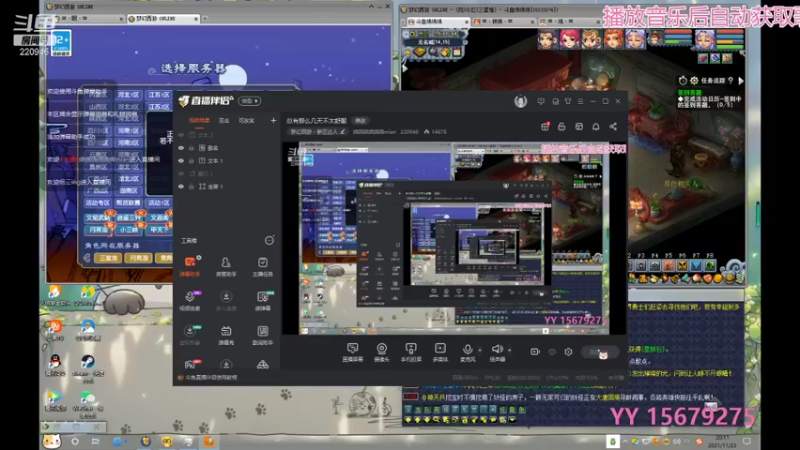Click the task tracker help question mark

click(731, 81)
